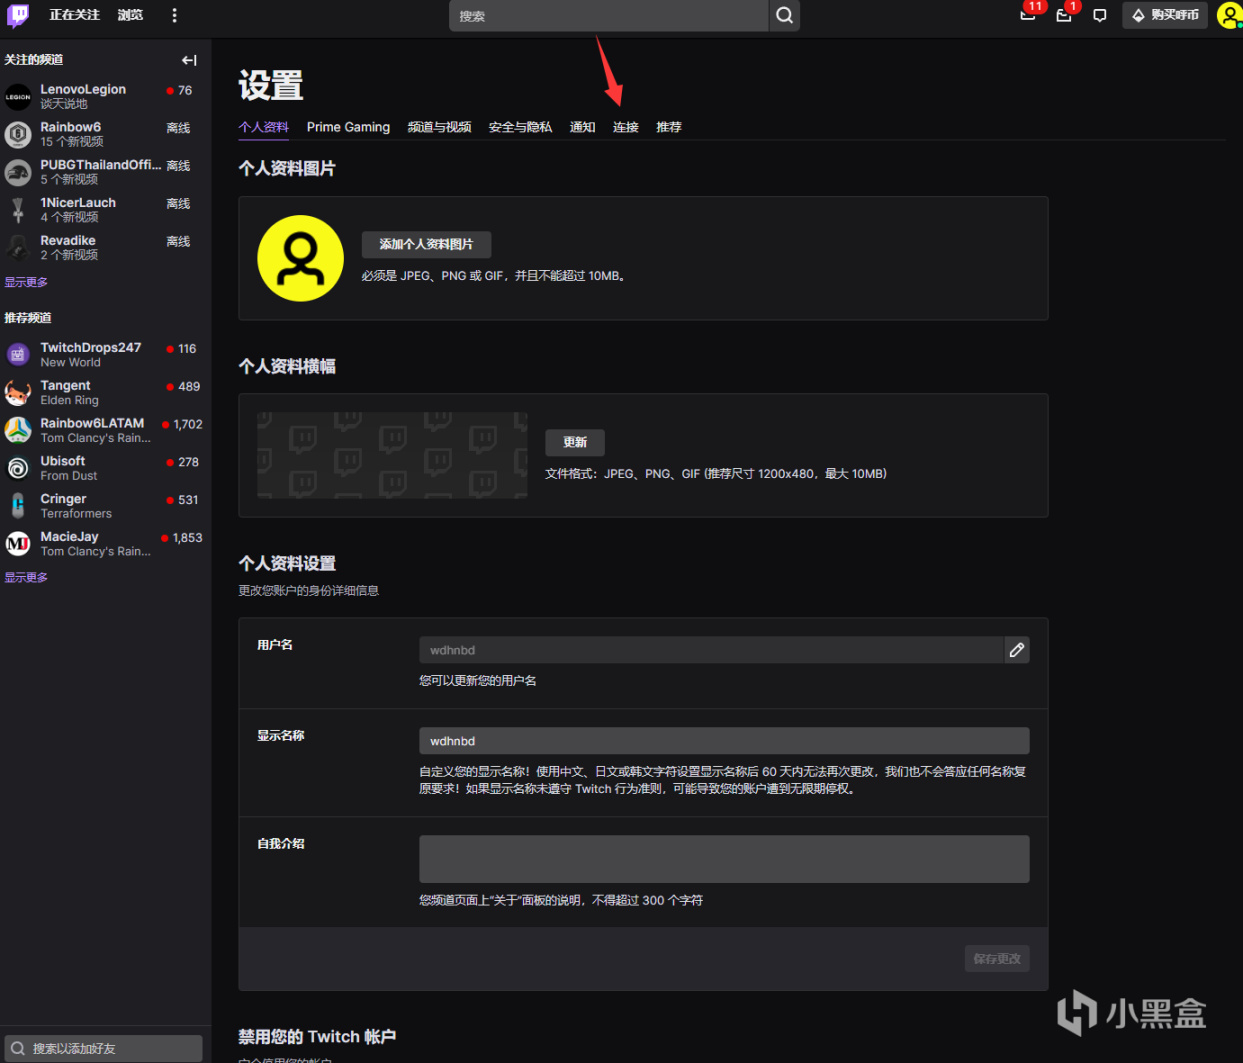
Task: Click the large yellow profile picture
Action: (x=301, y=258)
